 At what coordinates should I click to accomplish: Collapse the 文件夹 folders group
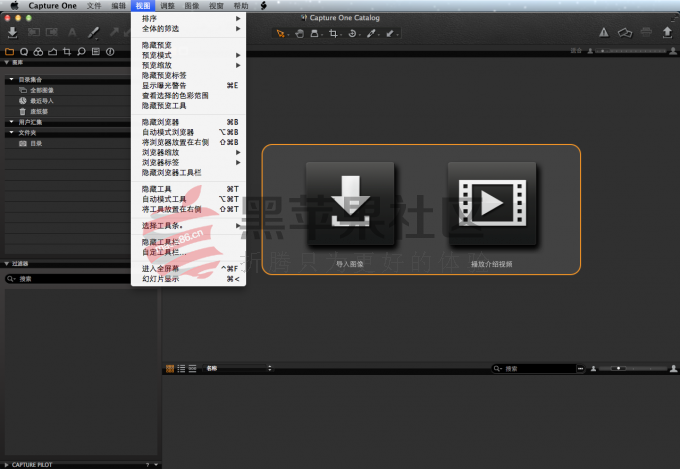point(11,132)
